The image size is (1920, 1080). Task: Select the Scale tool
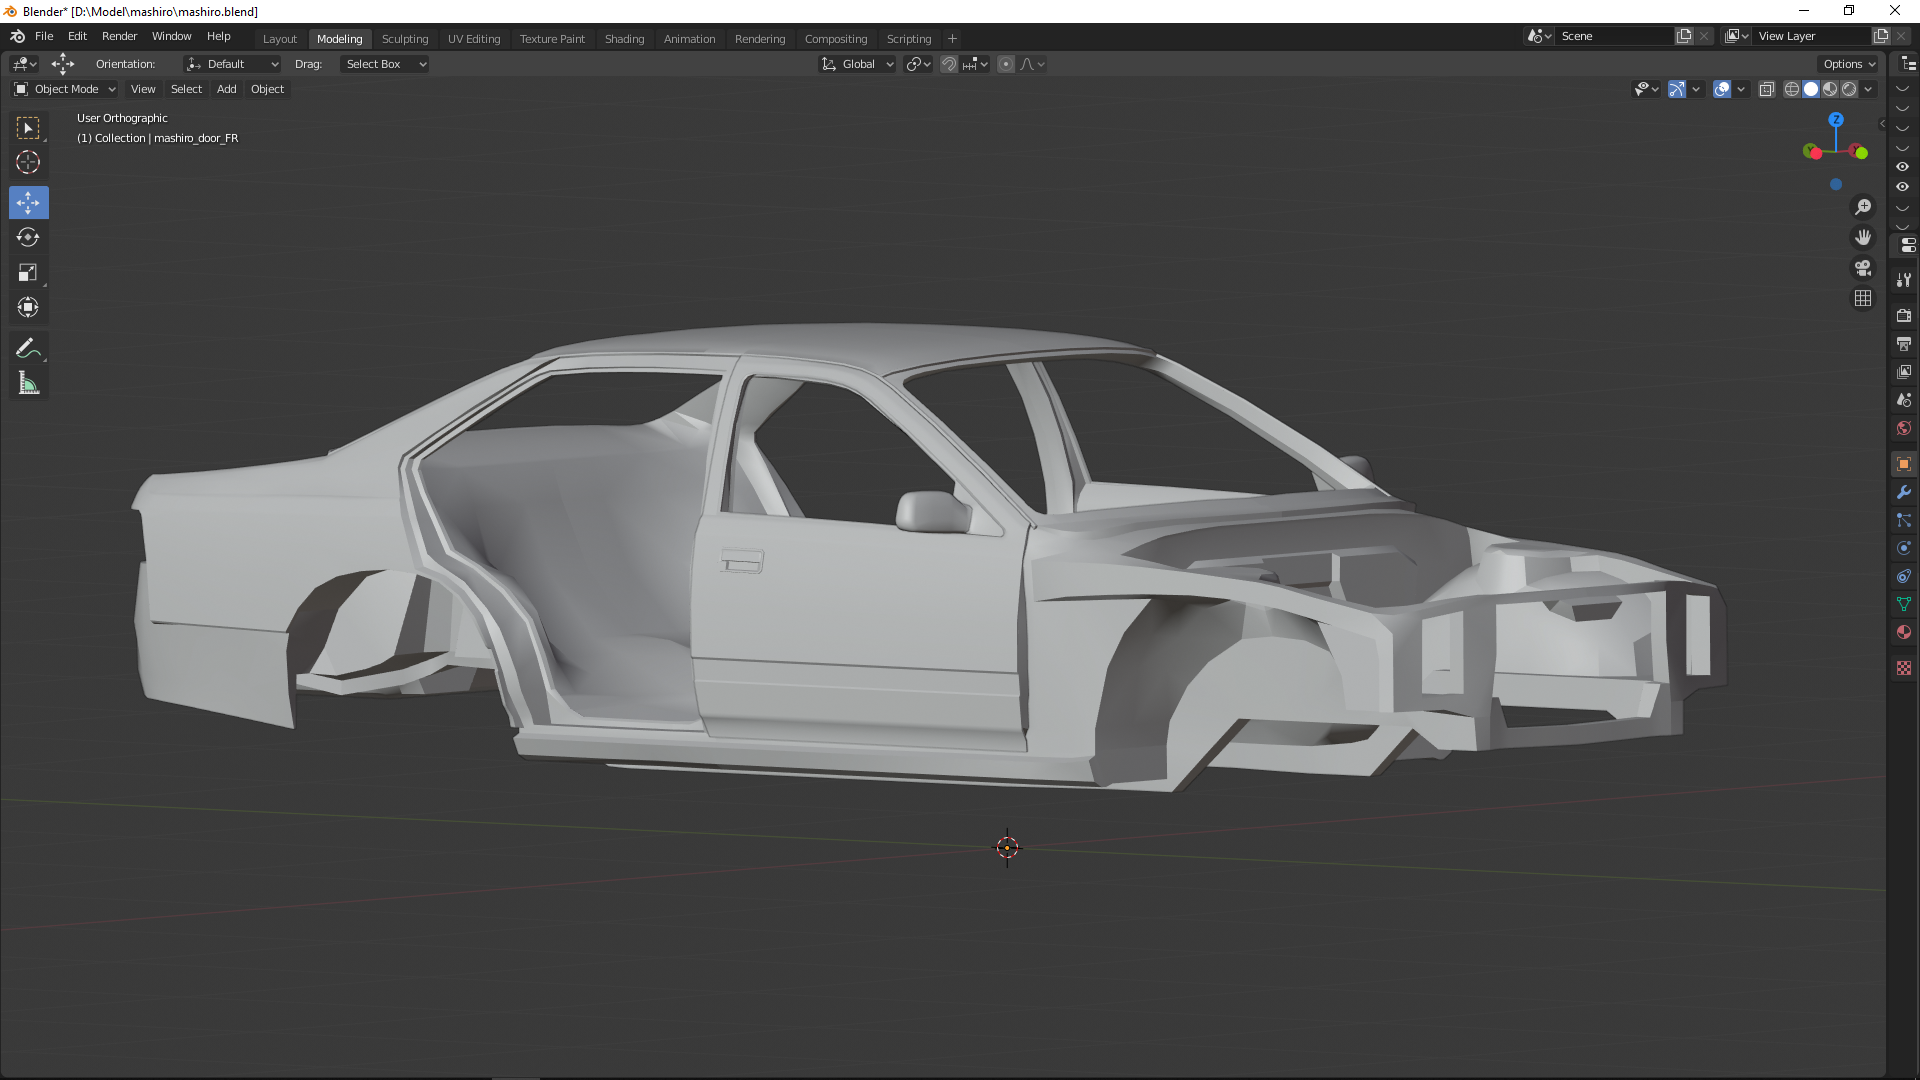click(x=28, y=273)
